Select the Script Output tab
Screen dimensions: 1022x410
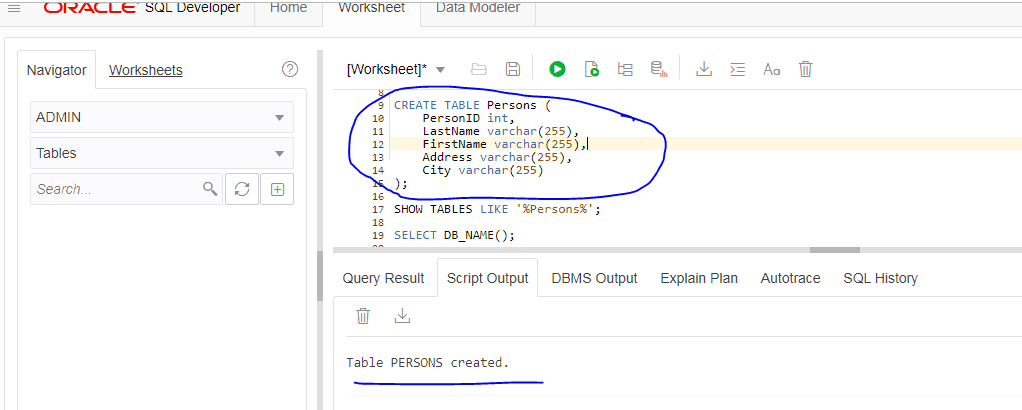pyautogui.click(x=488, y=278)
